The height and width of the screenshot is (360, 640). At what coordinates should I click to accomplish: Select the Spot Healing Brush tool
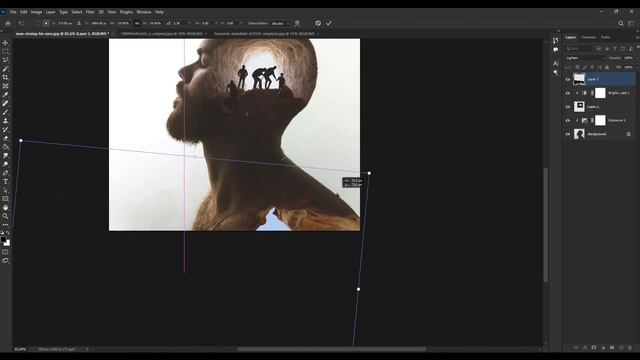(5, 104)
